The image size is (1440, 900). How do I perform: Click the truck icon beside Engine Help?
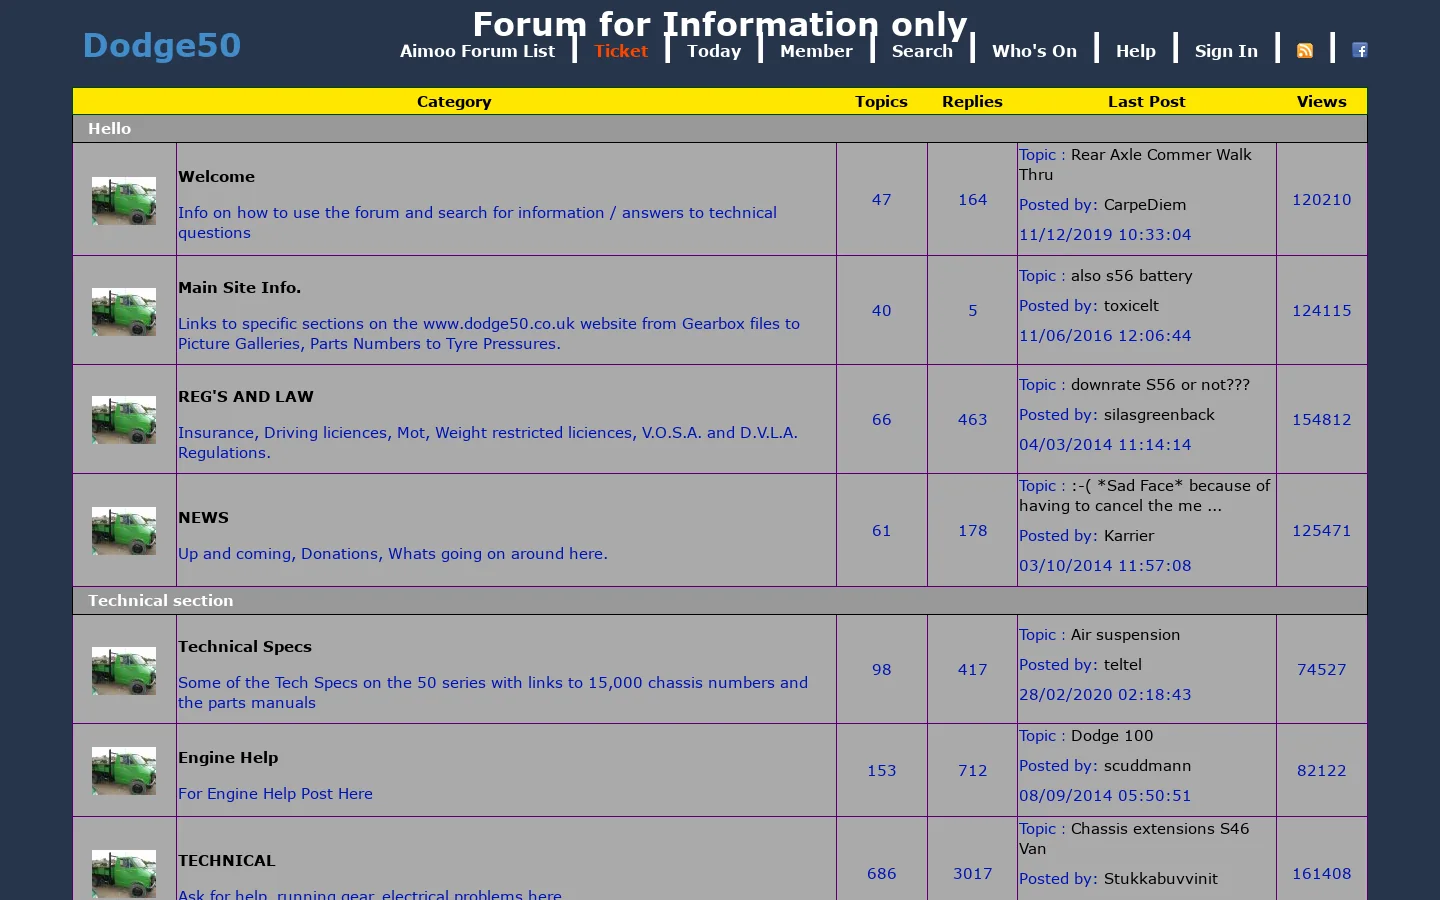(124, 771)
